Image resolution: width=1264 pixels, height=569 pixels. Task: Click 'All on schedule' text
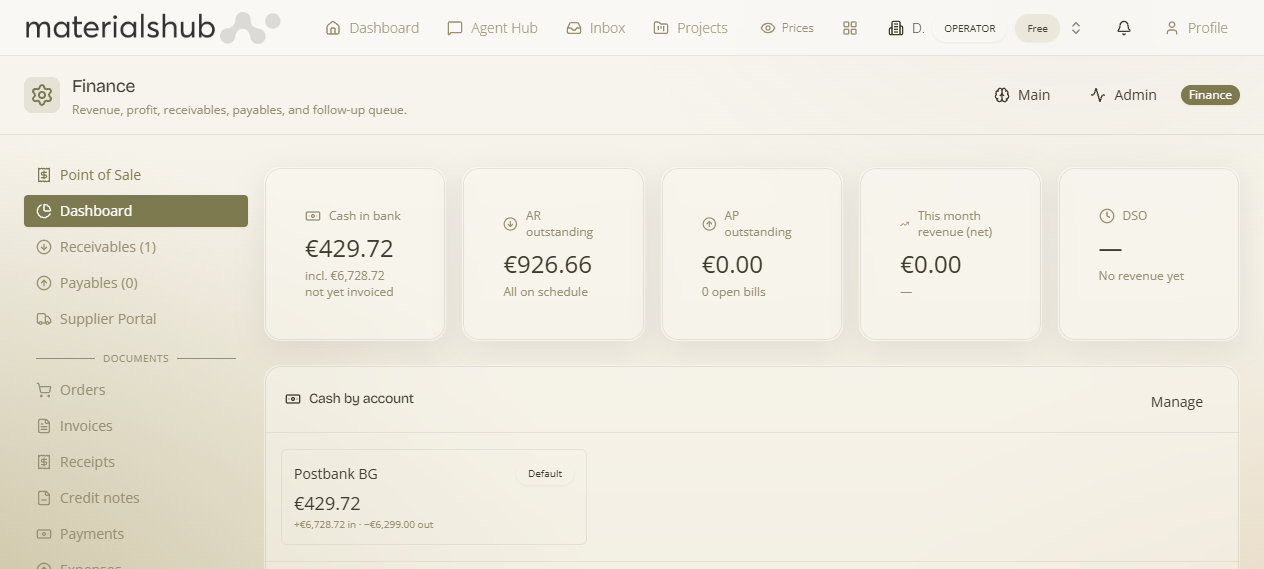pyautogui.click(x=545, y=292)
